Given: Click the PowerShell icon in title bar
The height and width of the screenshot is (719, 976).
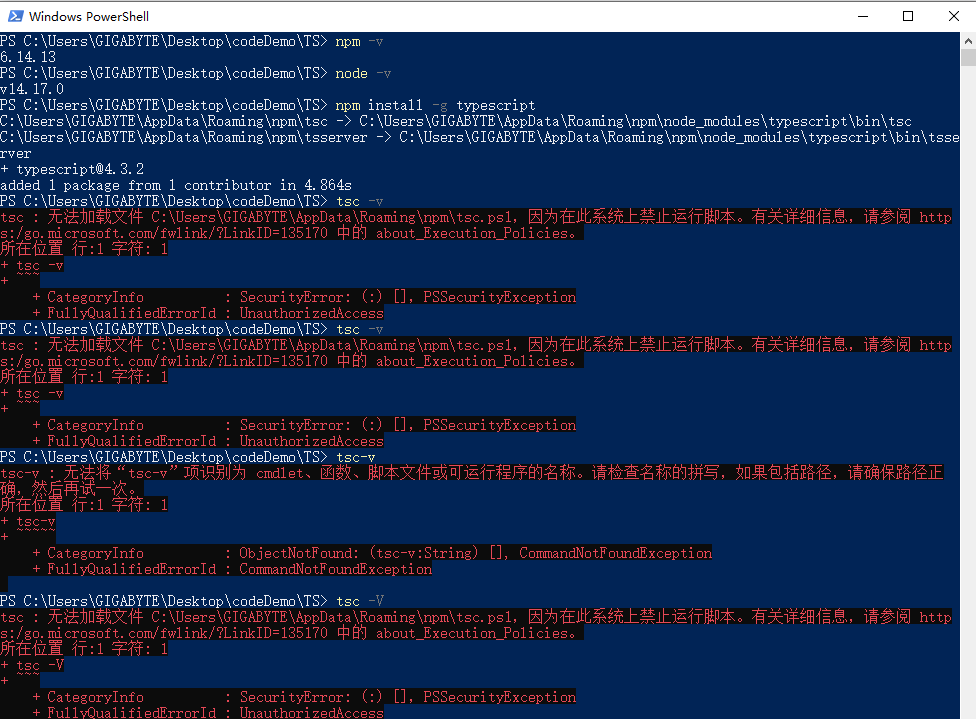Looking at the screenshot, I should 16,16.
